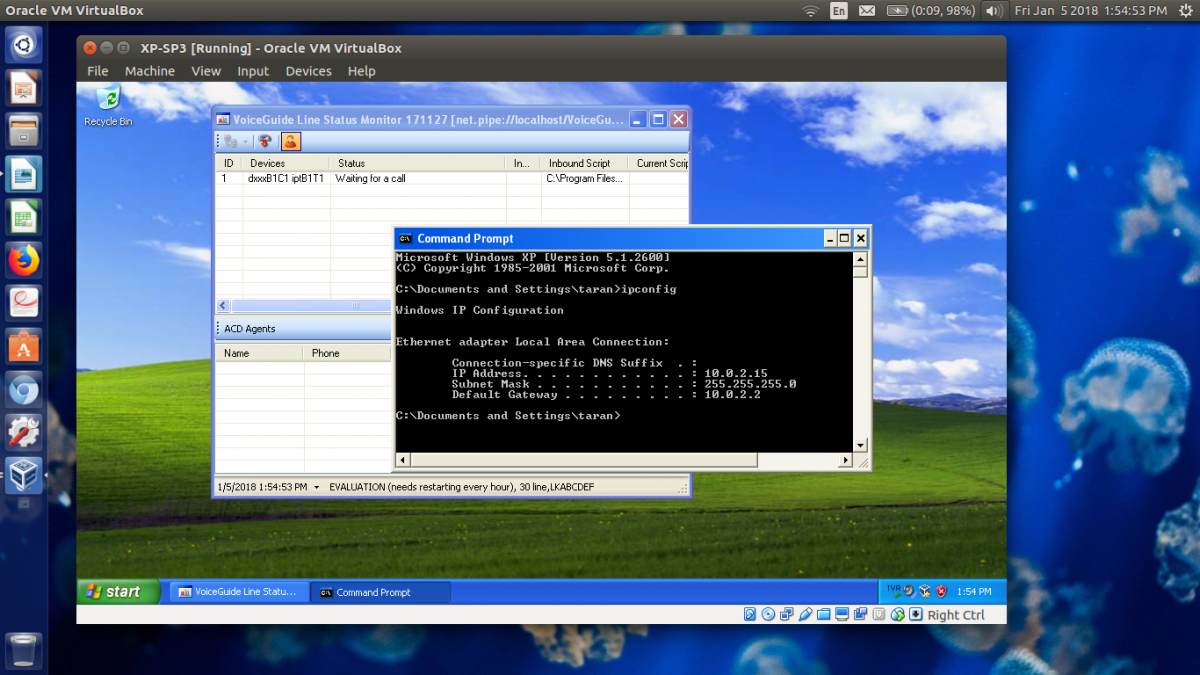This screenshot has height=675, width=1200.
Task: Click the VirtualBox mouse integration indicator icon
Action: (x=897, y=614)
